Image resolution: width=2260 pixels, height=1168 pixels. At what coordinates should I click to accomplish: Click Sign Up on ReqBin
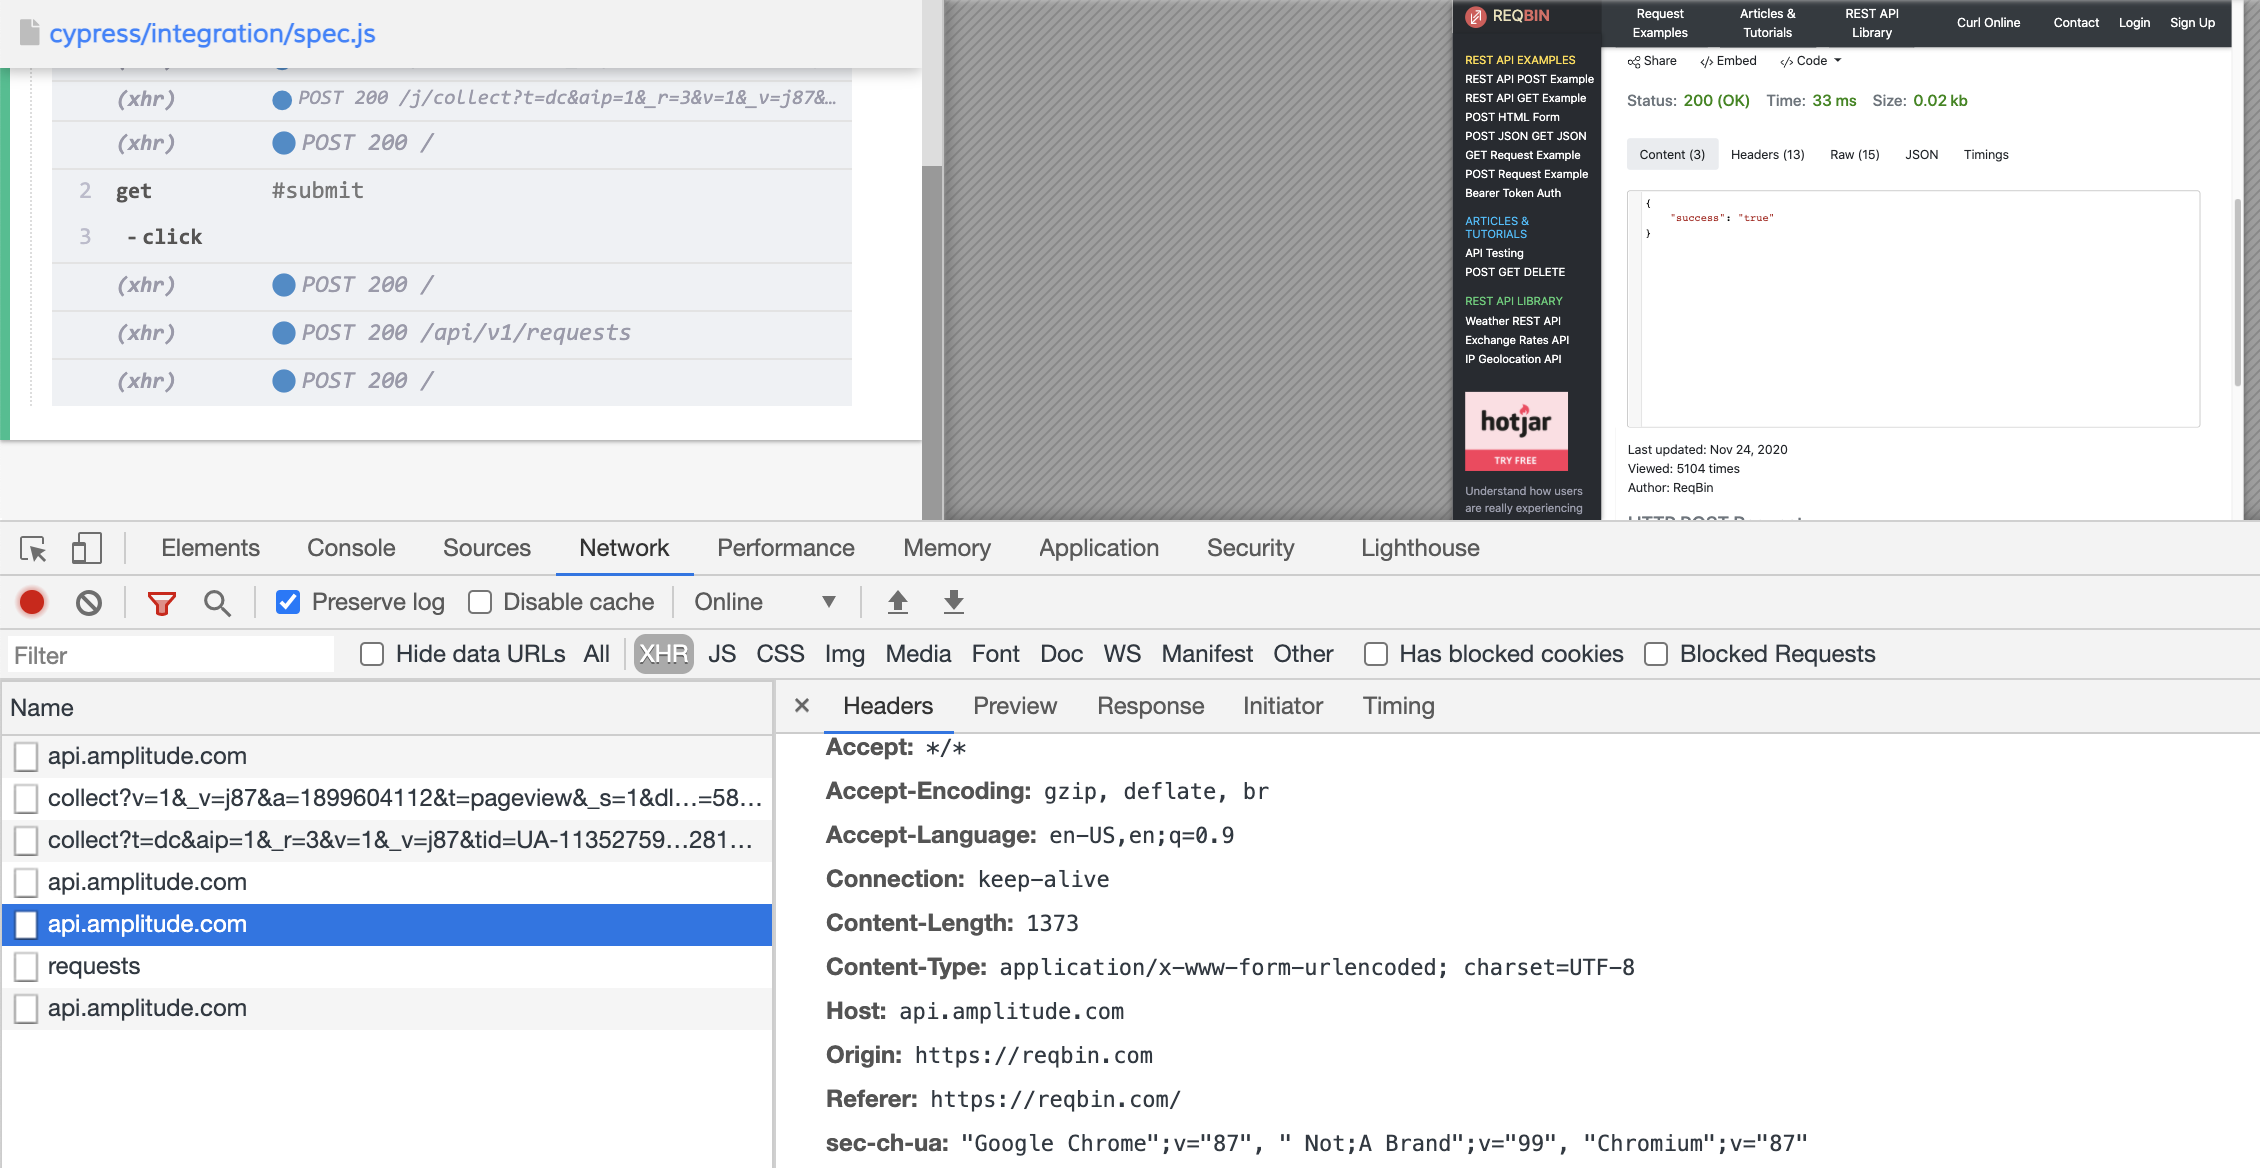(2192, 22)
